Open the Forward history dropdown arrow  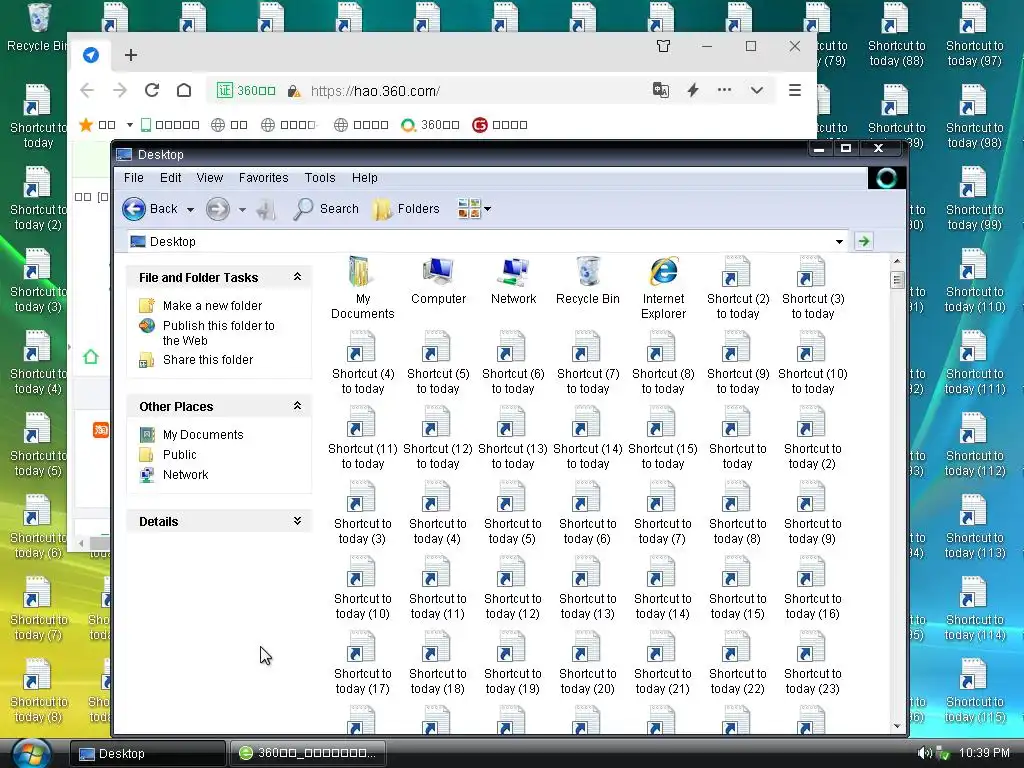(x=242, y=210)
